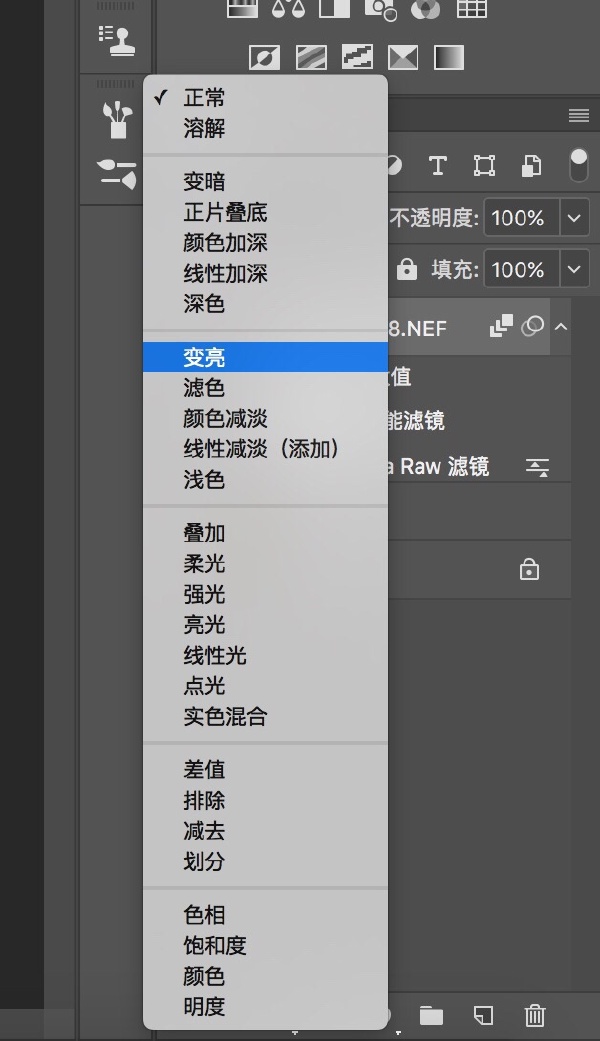Click the trash icon to delete layer
600x1041 pixels.
(535, 1016)
